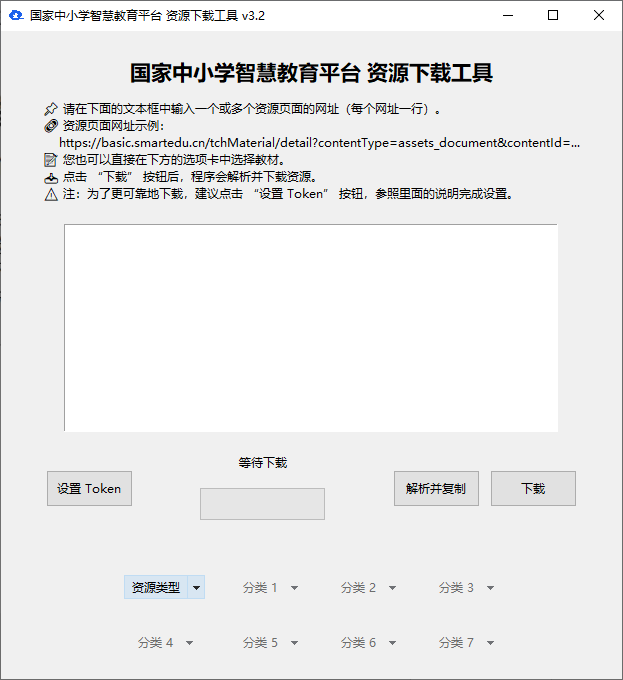
Task: Open the 分类 5 dropdown
Action: [x=270, y=643]
